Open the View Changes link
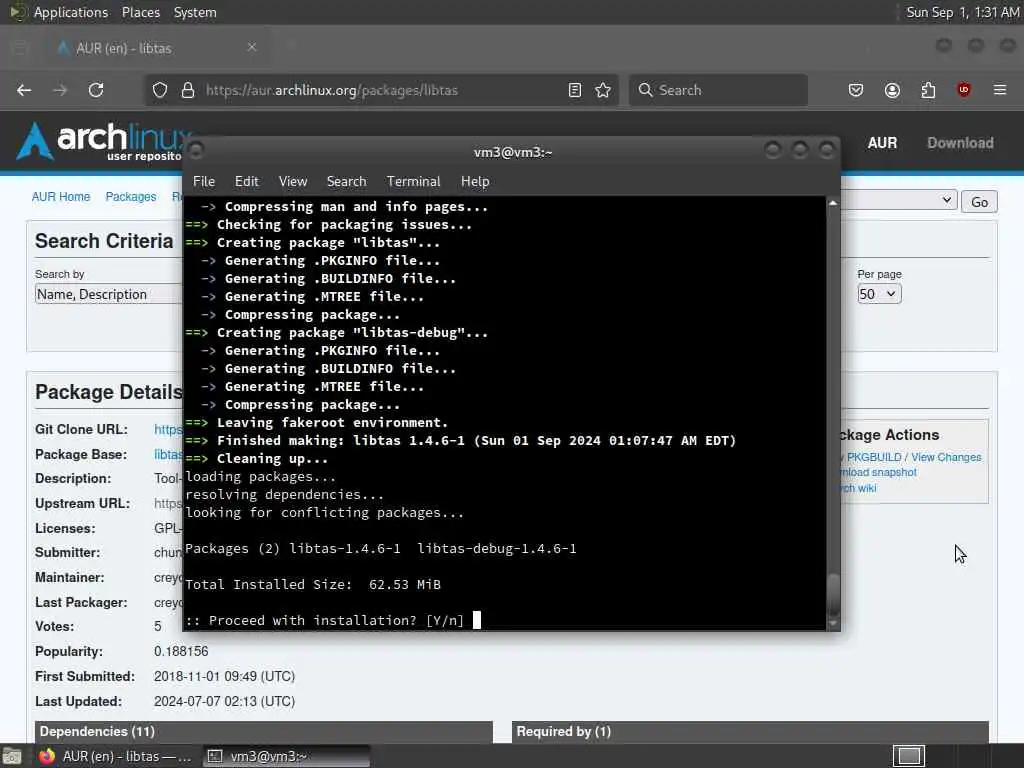 click(x=946, y=457)
